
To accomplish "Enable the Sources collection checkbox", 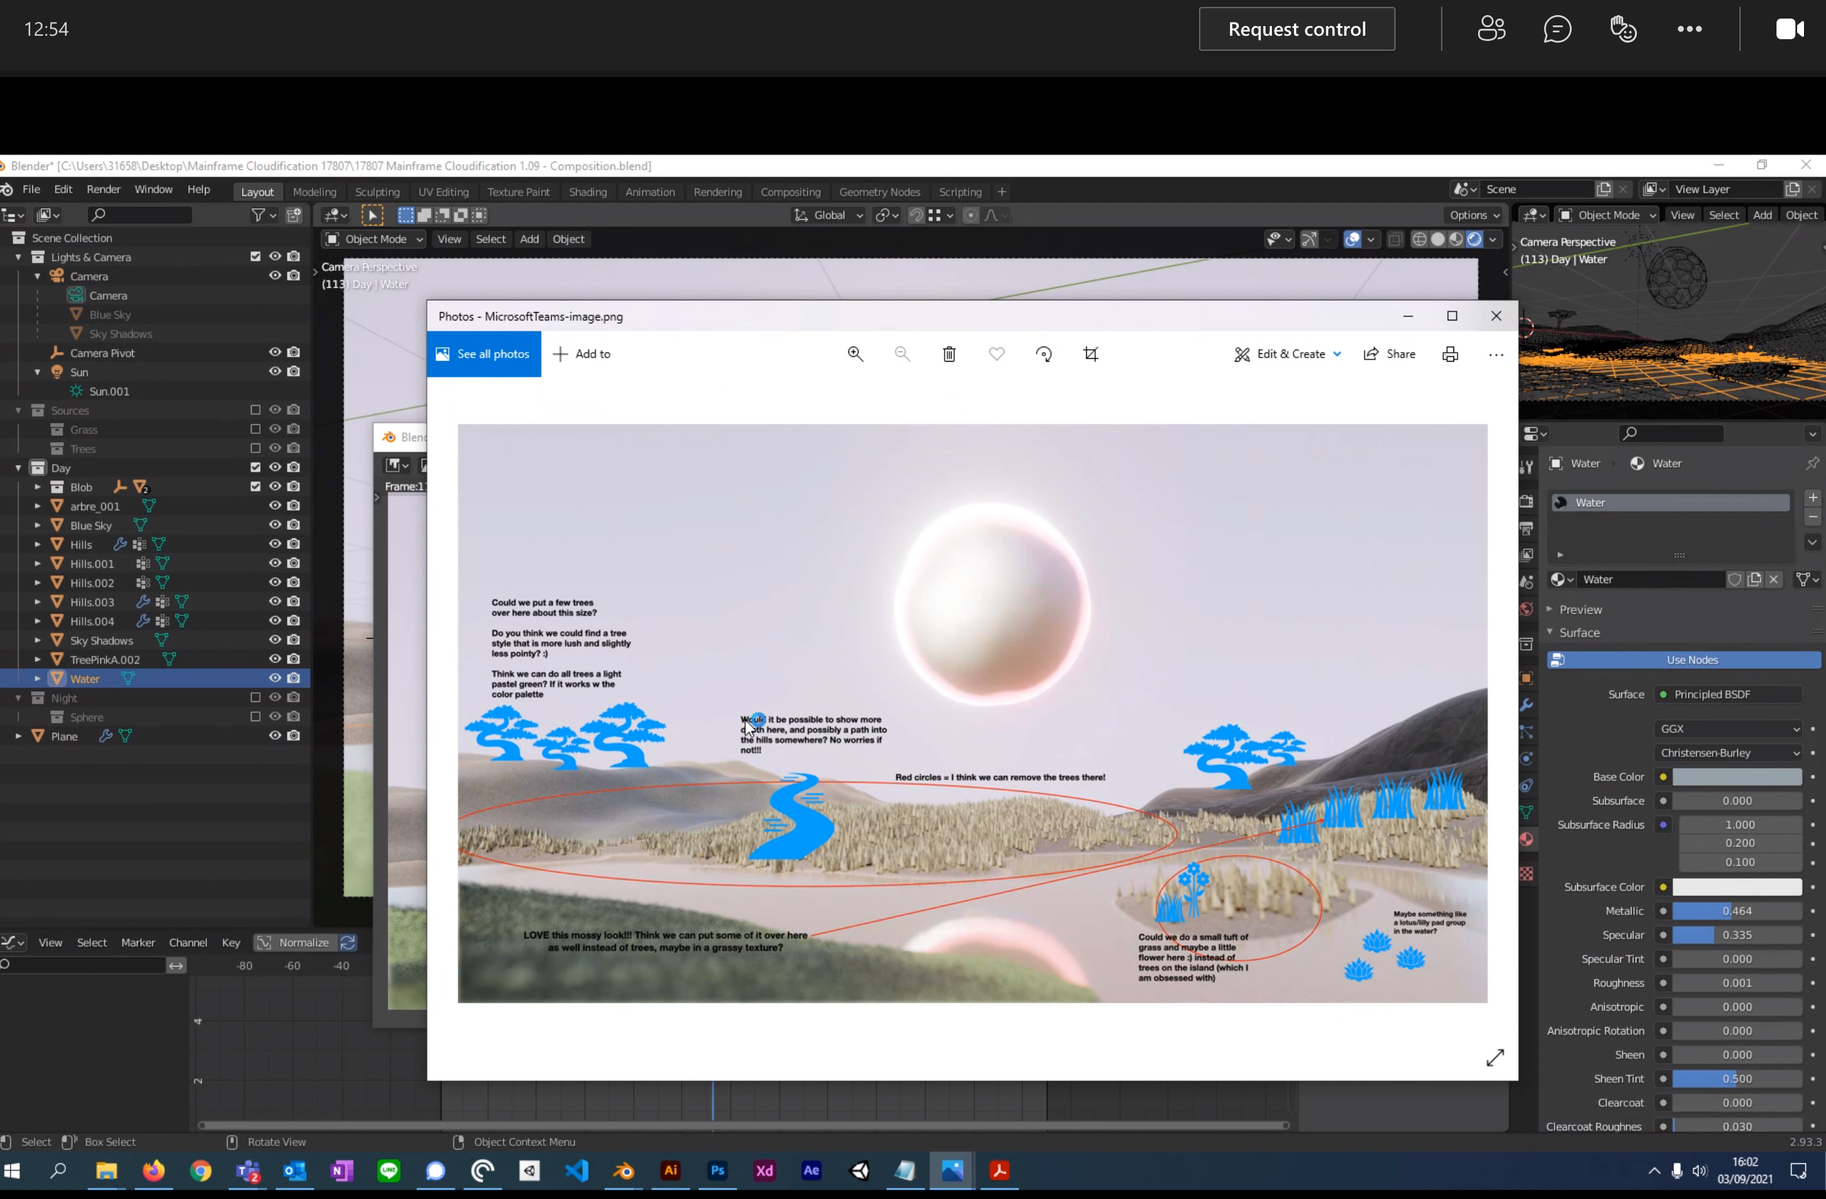I will tap(255, 410).
